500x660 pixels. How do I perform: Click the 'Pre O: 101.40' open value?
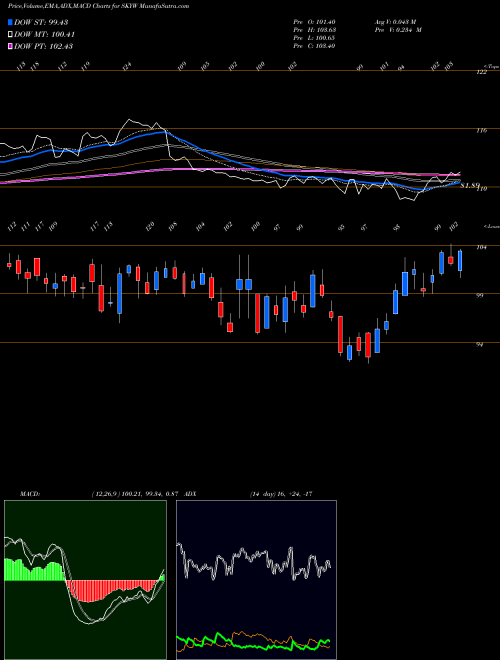point(314,21)
